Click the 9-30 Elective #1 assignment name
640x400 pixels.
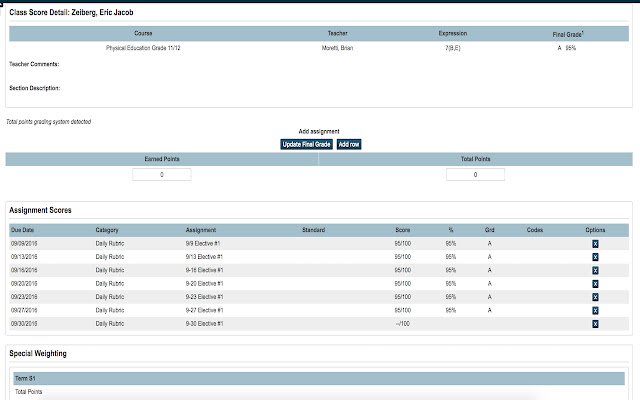[x=204, y=323]
